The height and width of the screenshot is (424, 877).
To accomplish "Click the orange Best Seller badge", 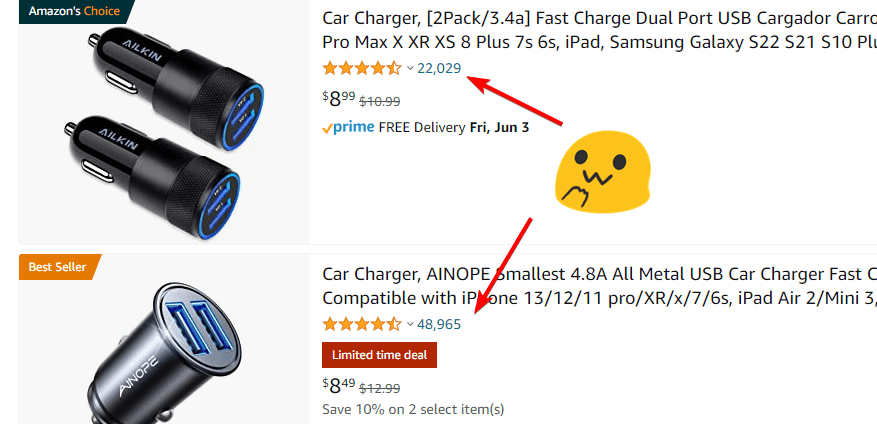I will (x=57, y=267).
